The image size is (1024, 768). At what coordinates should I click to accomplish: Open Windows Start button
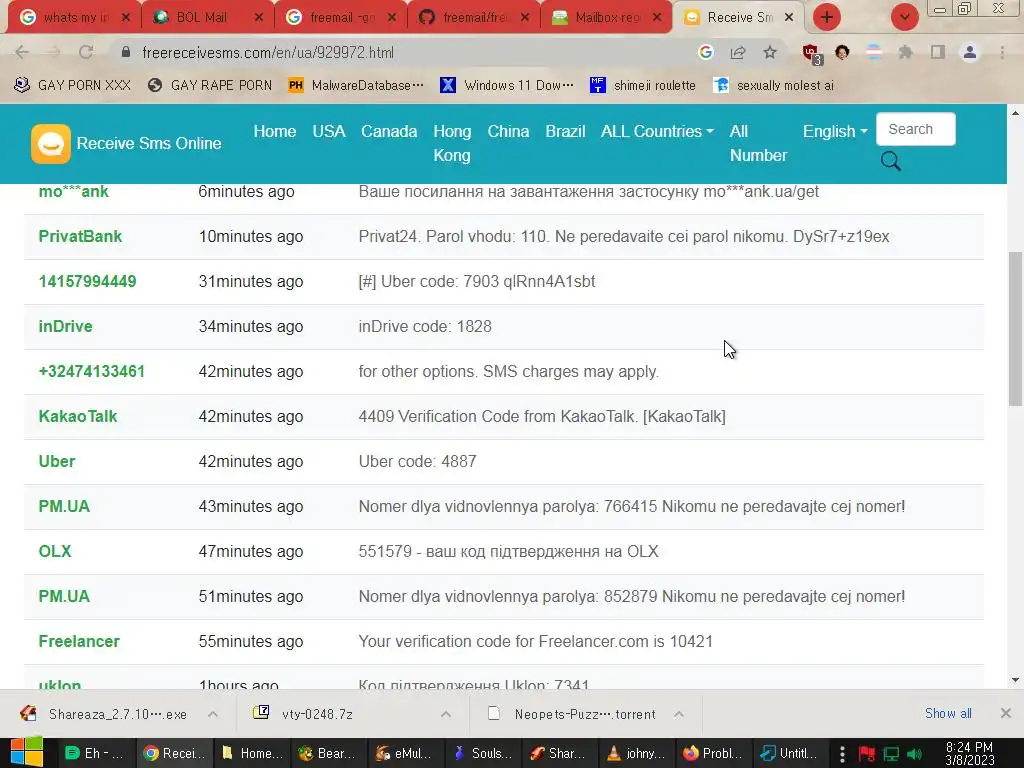point(26,752)
